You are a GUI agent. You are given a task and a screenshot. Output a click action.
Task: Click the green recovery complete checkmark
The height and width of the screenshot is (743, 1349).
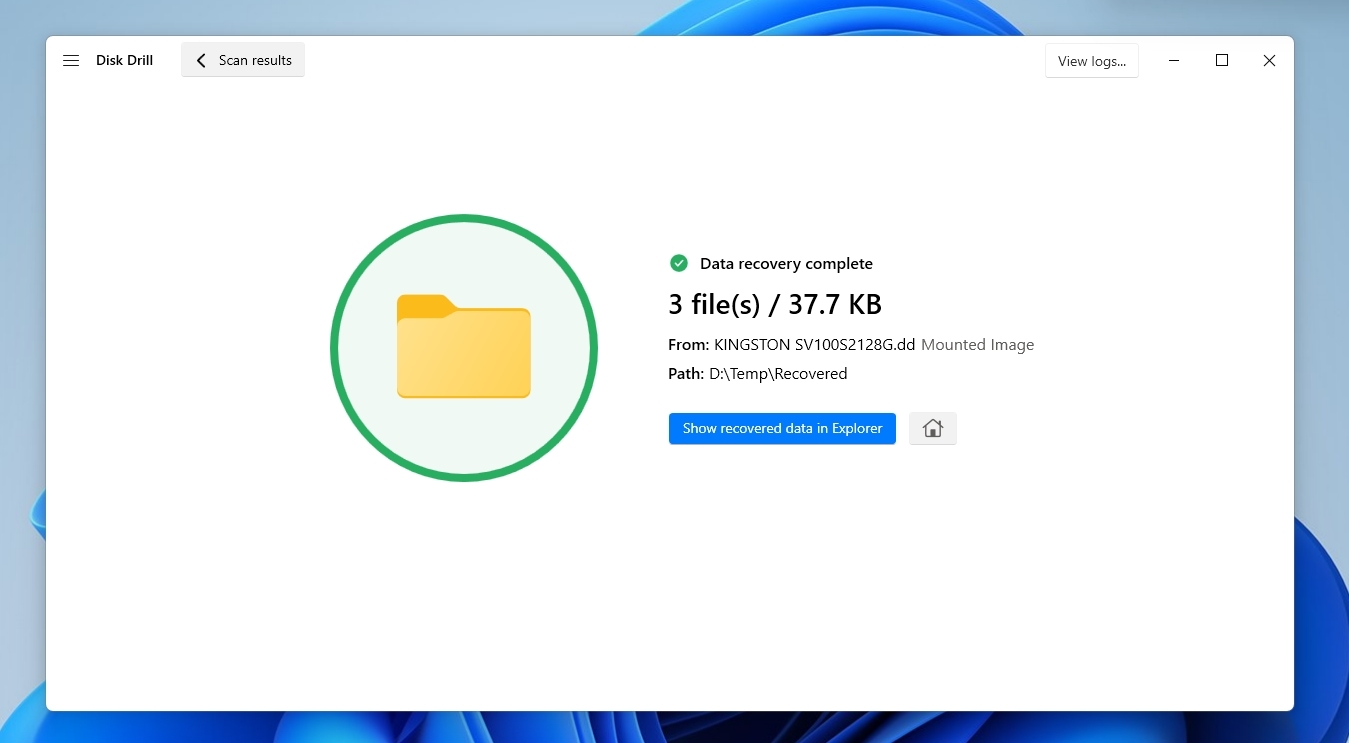point(679,263)
